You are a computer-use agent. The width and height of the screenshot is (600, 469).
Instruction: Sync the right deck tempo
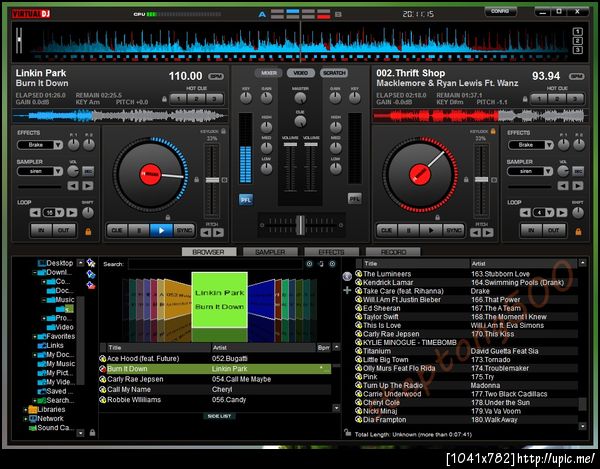click(453, 230)
